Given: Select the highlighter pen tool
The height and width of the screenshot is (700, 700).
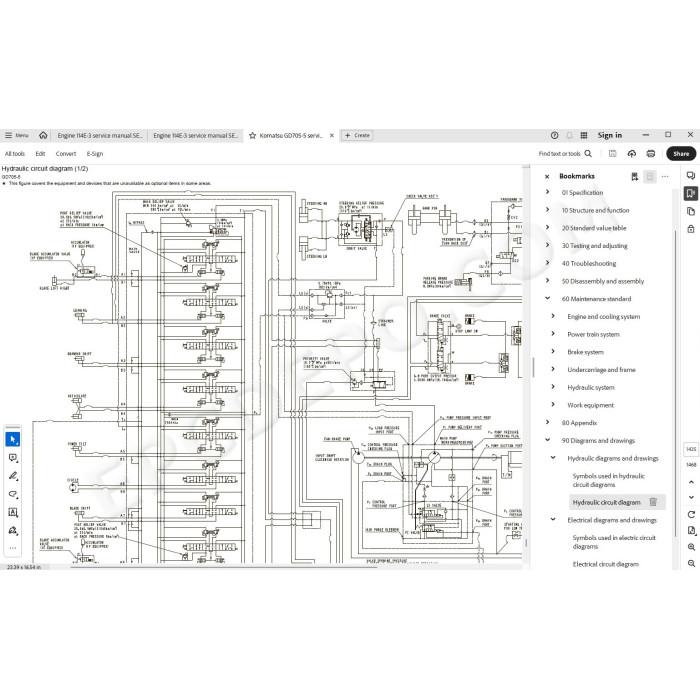Looking at the screenshot, I should (x=12, y=476).
